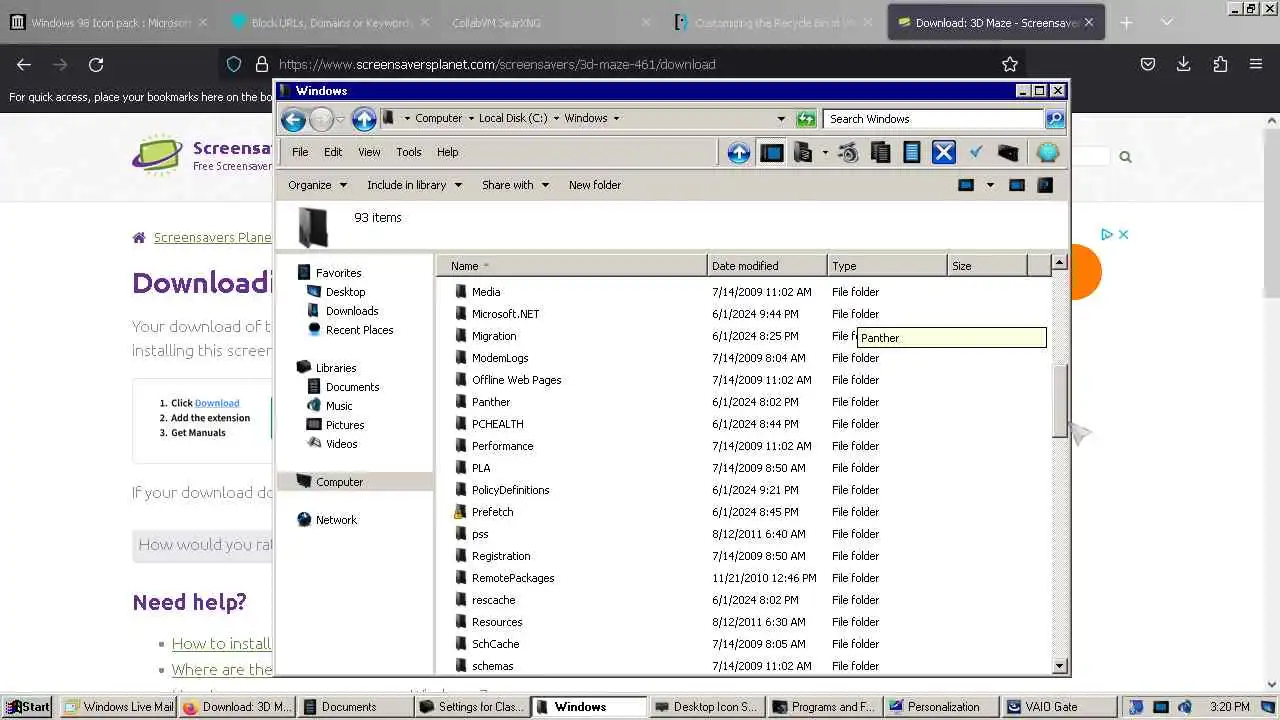Click the Change your view icon
Viewport: 1280px width, 720px height.
[x=966, y=185]
